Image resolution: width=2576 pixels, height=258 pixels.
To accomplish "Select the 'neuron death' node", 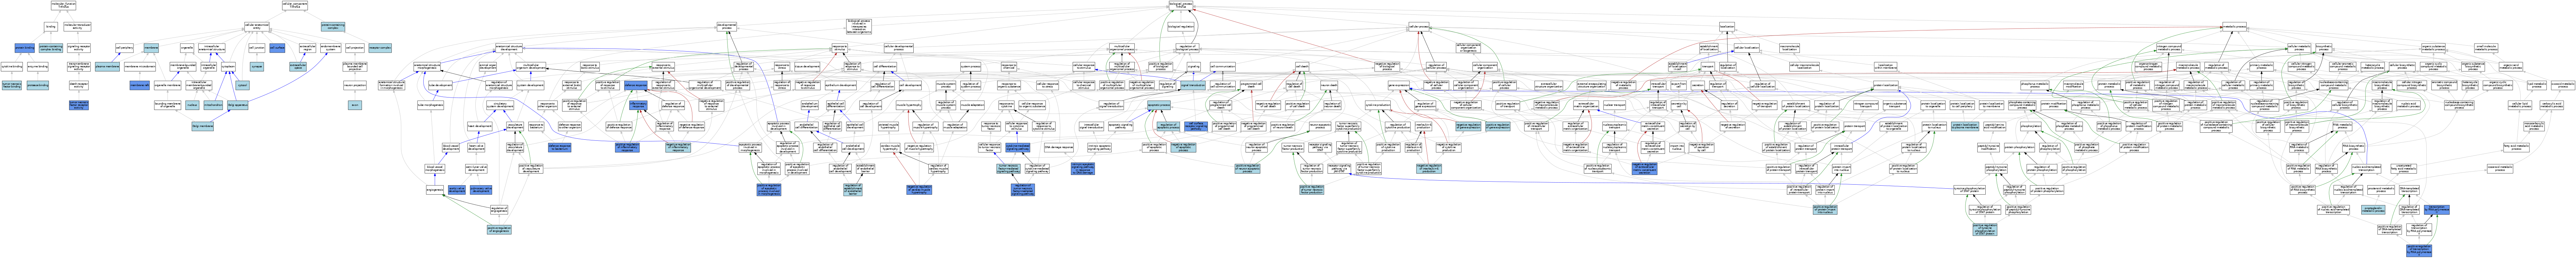I will [1329, 85].
